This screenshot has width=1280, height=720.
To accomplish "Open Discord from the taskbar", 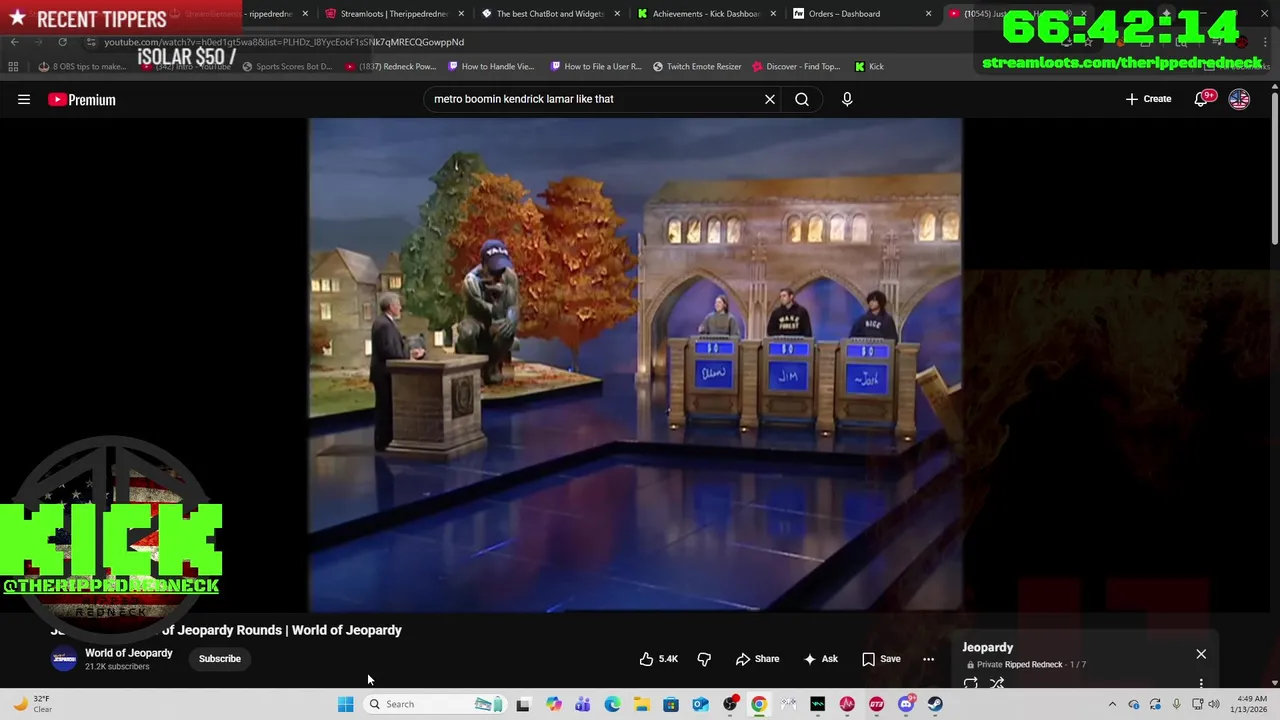I will [x=906, y=704].
